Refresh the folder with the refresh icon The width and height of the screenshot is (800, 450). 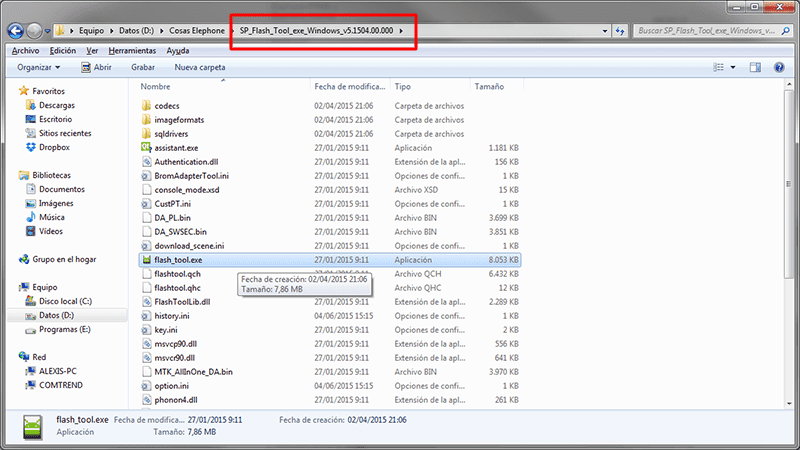(619, 31)
